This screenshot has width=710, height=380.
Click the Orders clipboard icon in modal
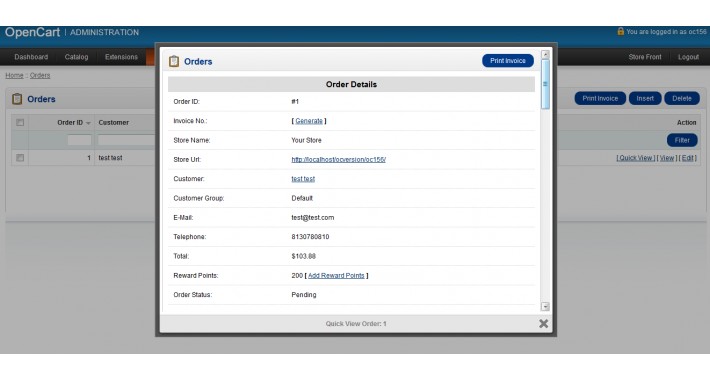(174, 61)
